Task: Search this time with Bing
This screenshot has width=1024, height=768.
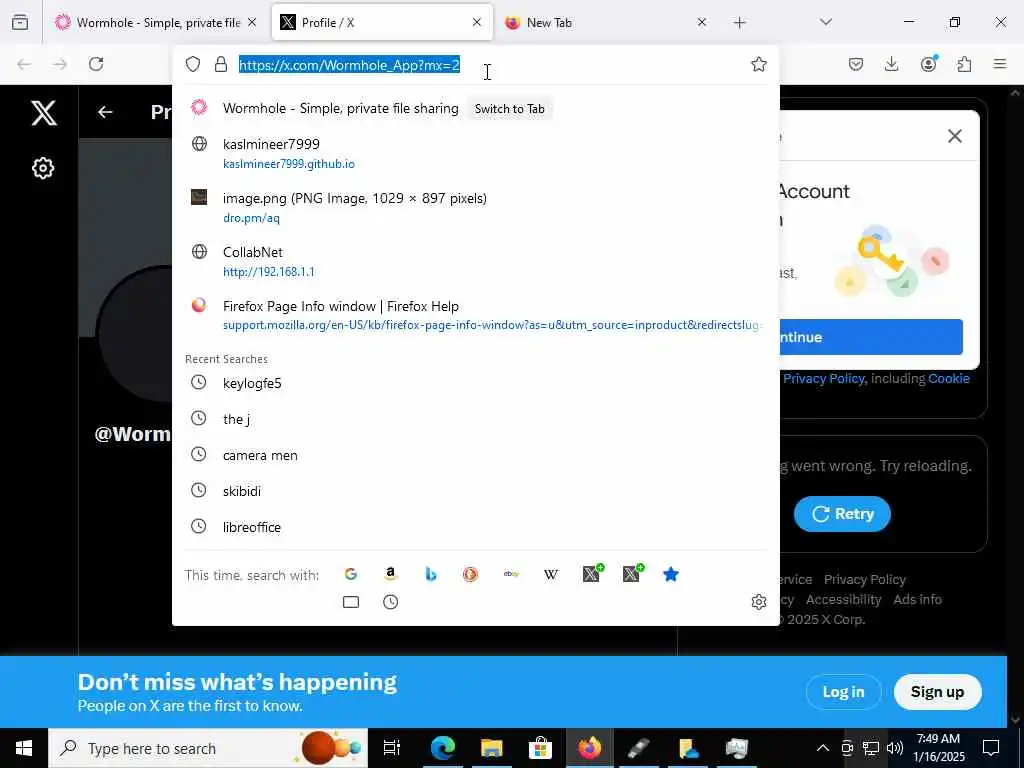Action: 430,574
